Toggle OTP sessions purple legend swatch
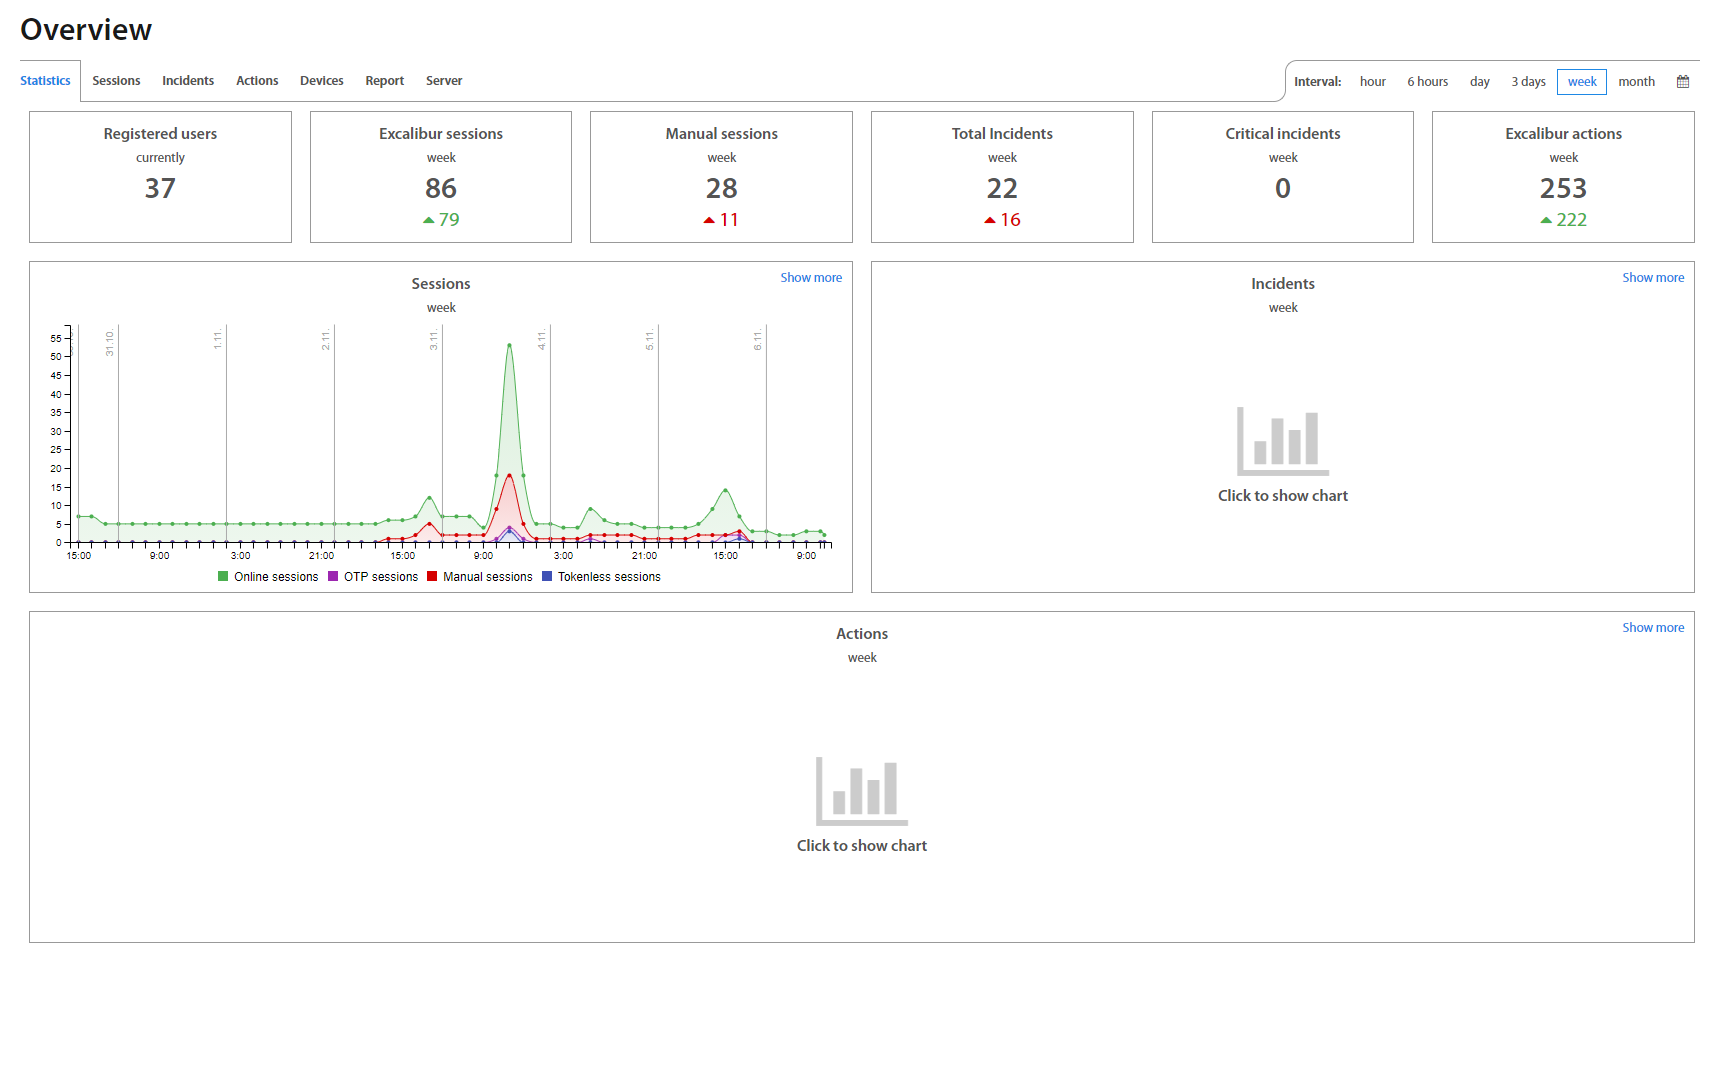Screen dimensions: 1720x1080 click(333, 577)
